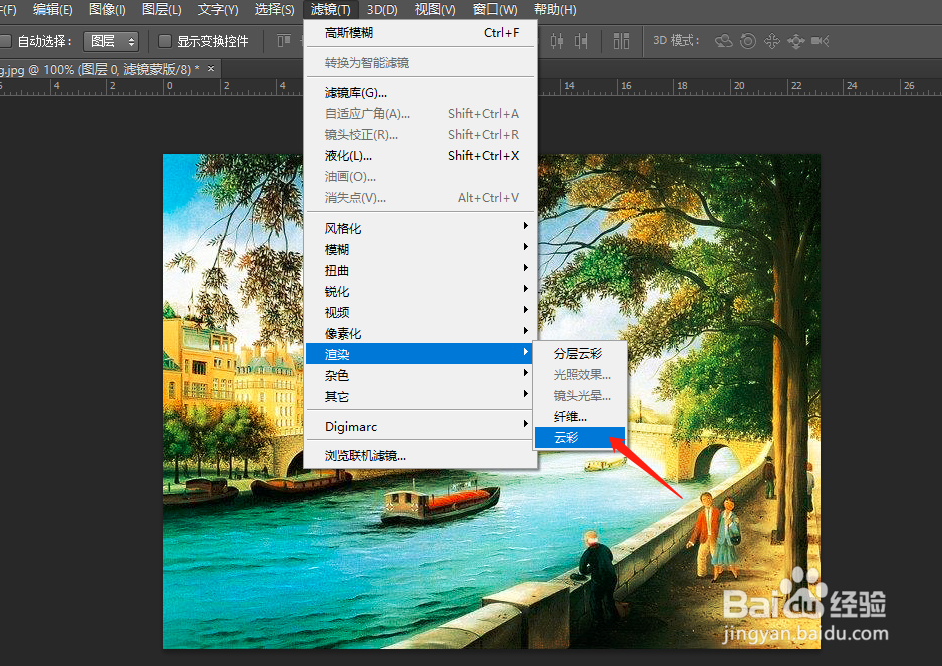Expand the 其它 filter submenu
942x666 pixels.
(x=420, y=396)
